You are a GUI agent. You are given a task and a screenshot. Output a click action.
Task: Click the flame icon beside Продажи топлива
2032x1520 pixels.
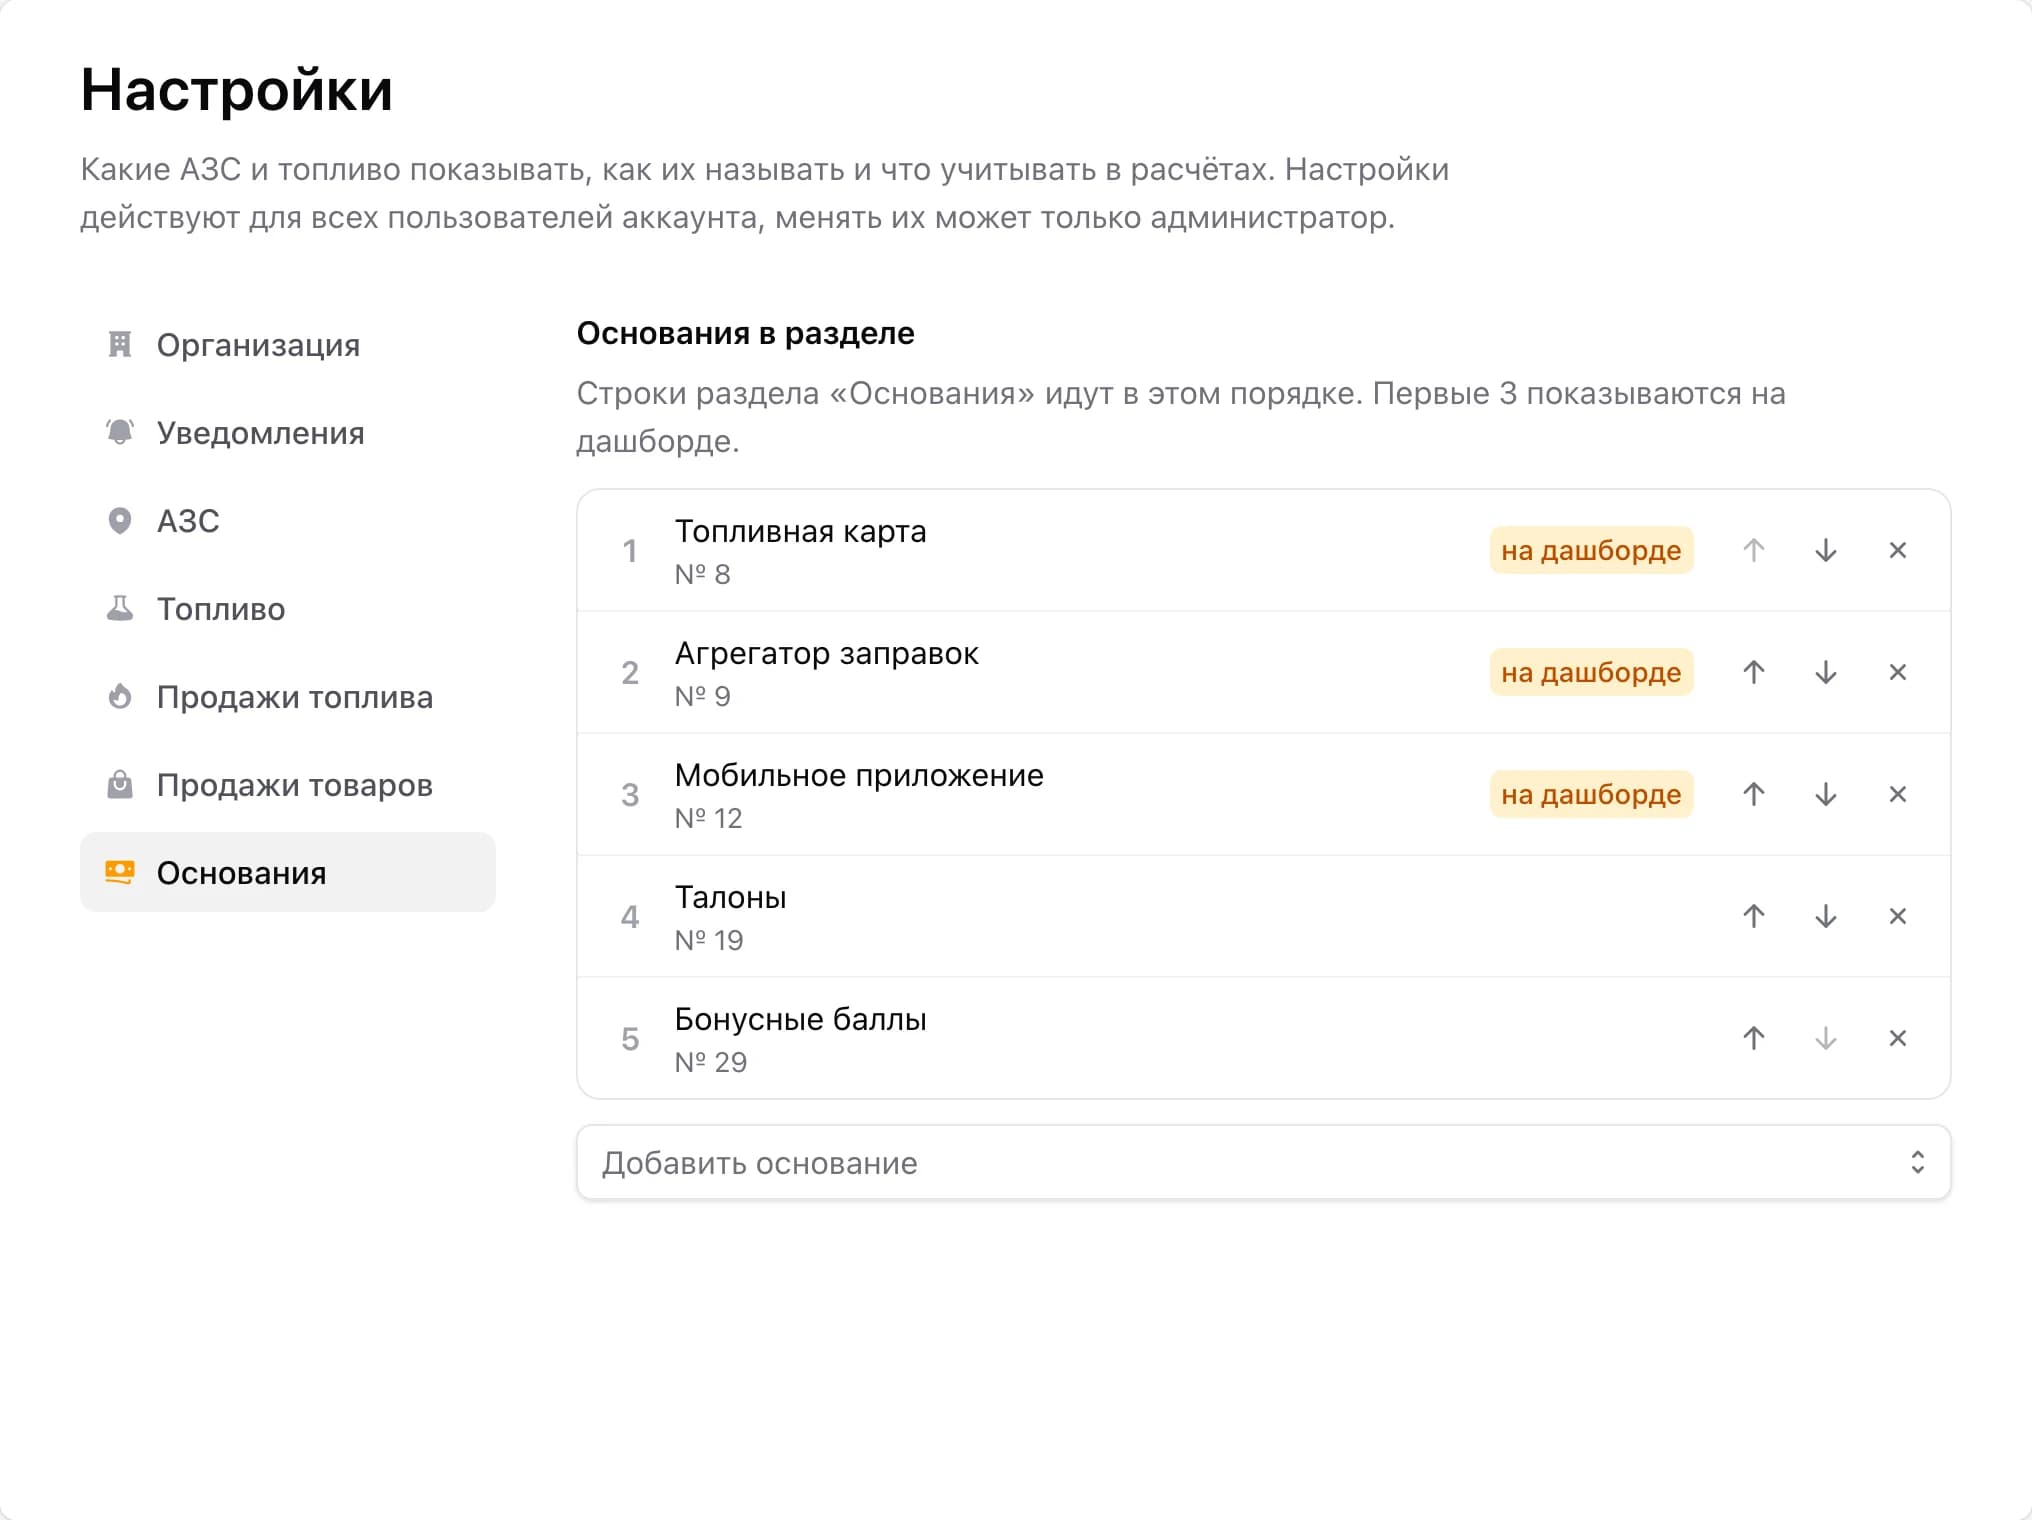120,696
